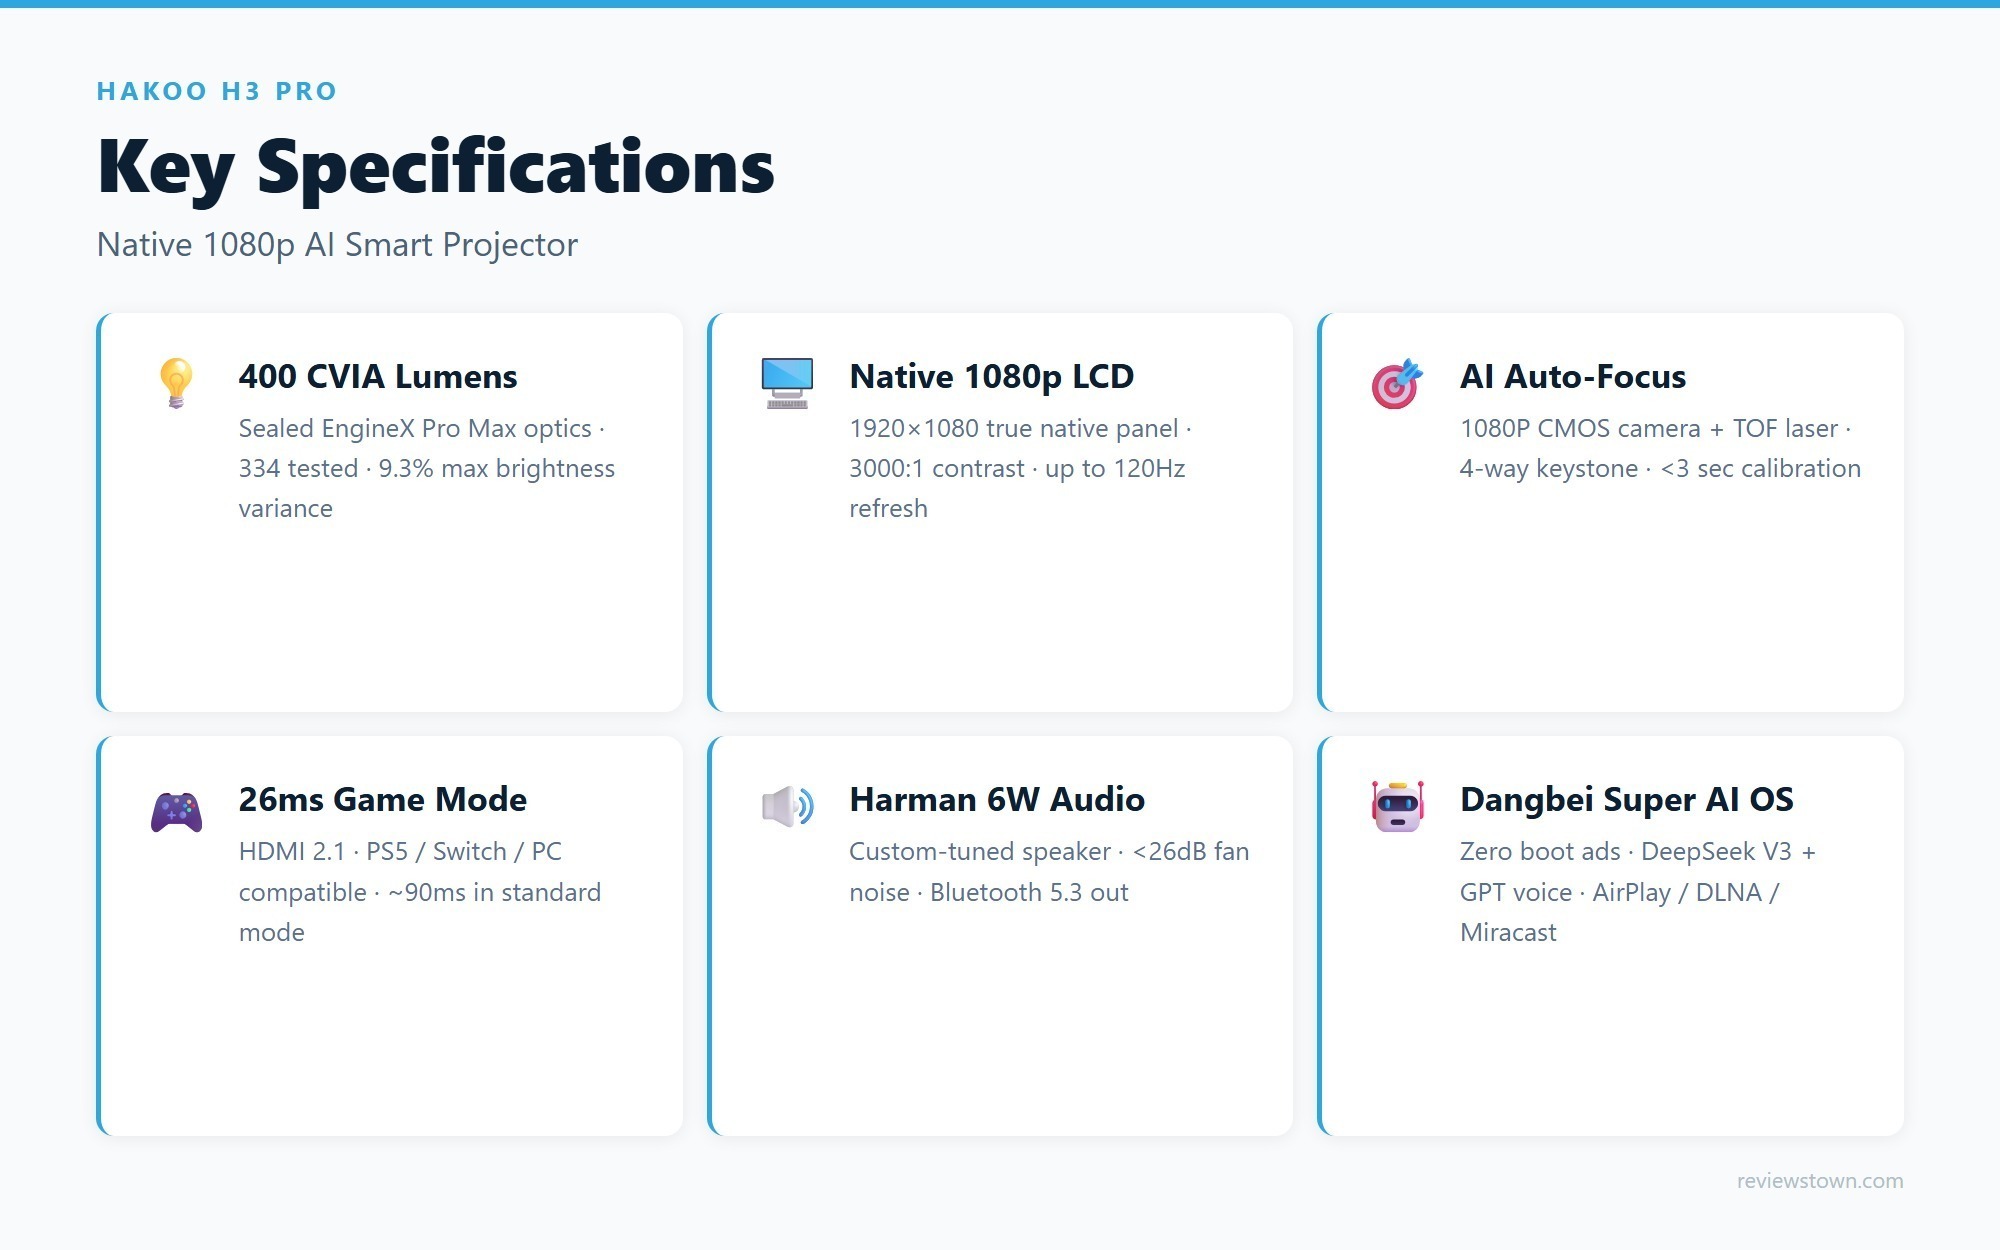Select the 400 CVIA Lumens heading
The image size is (2000, 1250).
(378, 376)
